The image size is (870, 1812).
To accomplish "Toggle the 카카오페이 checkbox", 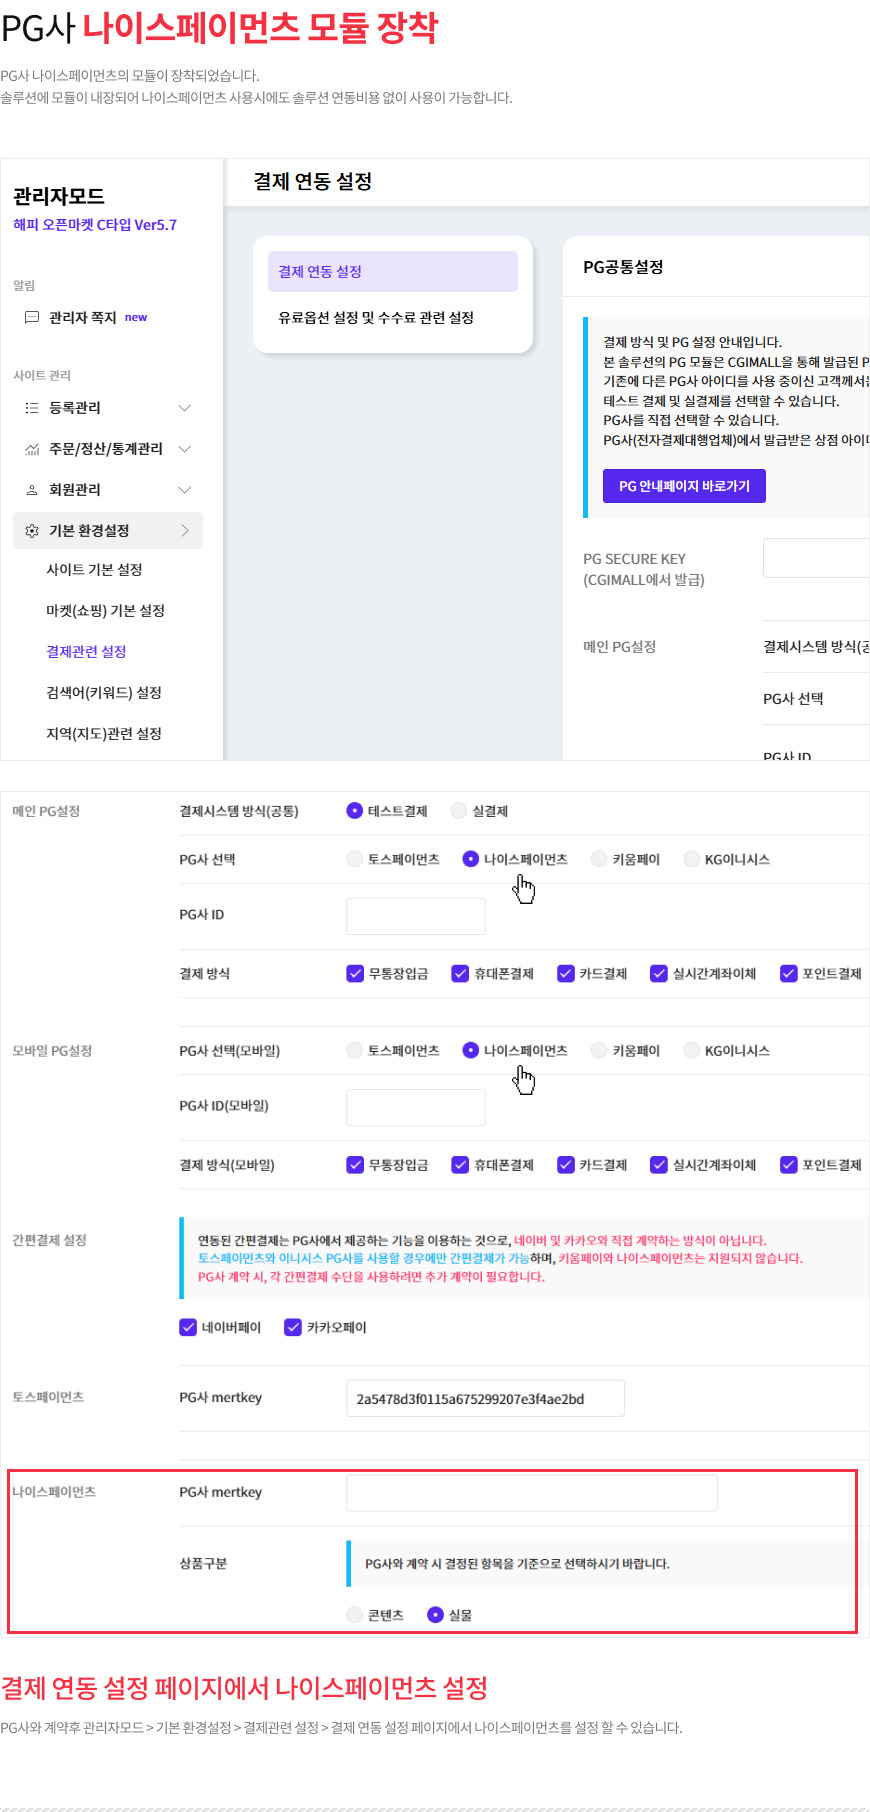I will (x=293, y=1327).
